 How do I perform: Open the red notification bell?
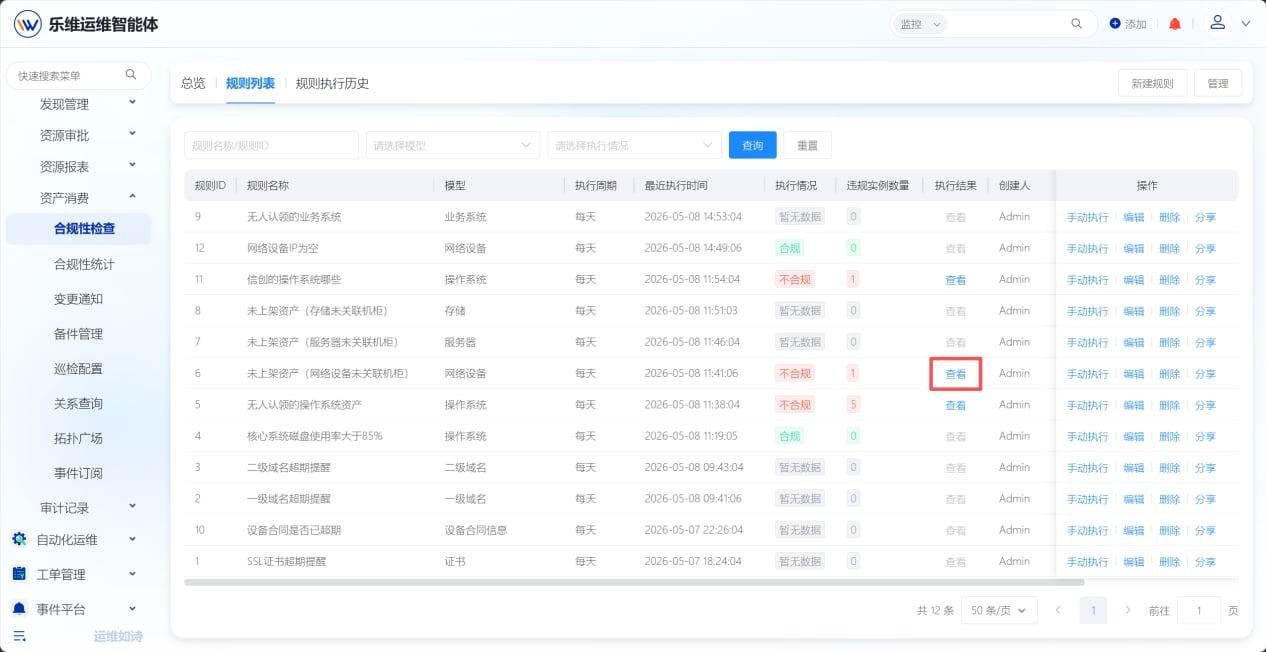(1175, 24)
